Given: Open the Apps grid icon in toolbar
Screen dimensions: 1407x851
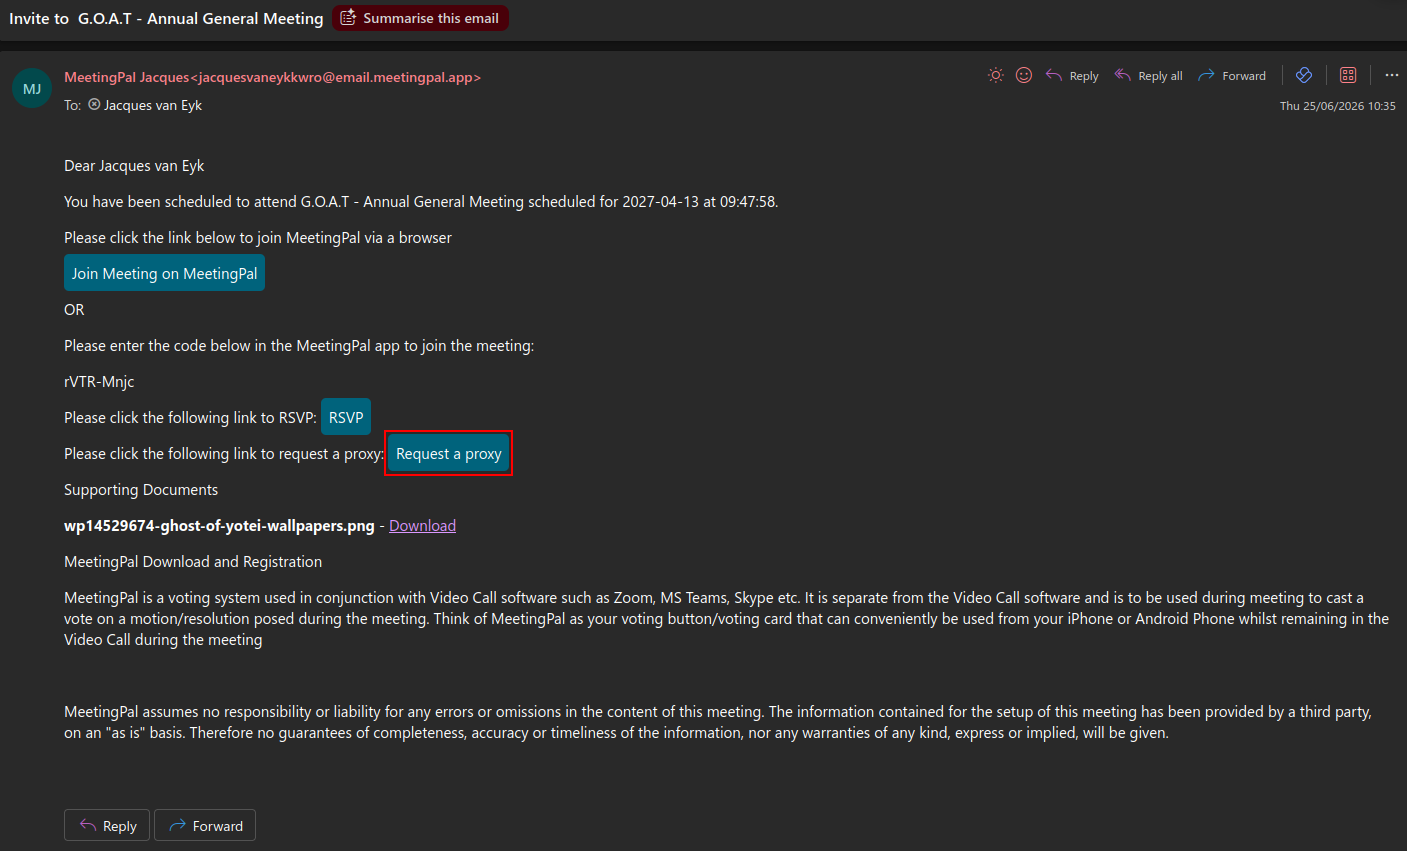Looking at the screenshot, I should (1348, 75).
